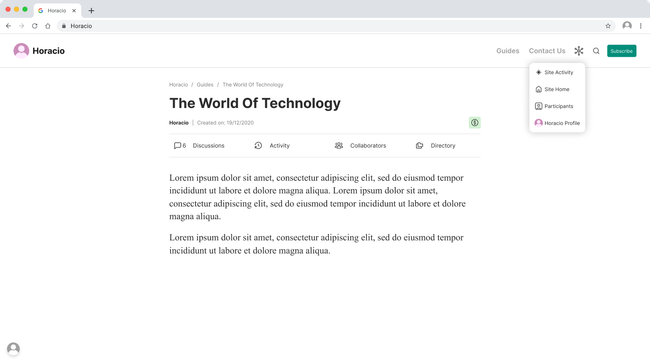Click The World Of Technology breadcrumb

(x=253, y=85)
